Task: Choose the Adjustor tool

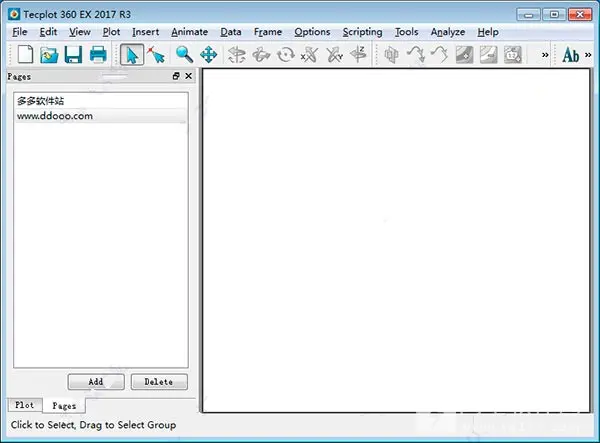Action: (x=155, y=55)
